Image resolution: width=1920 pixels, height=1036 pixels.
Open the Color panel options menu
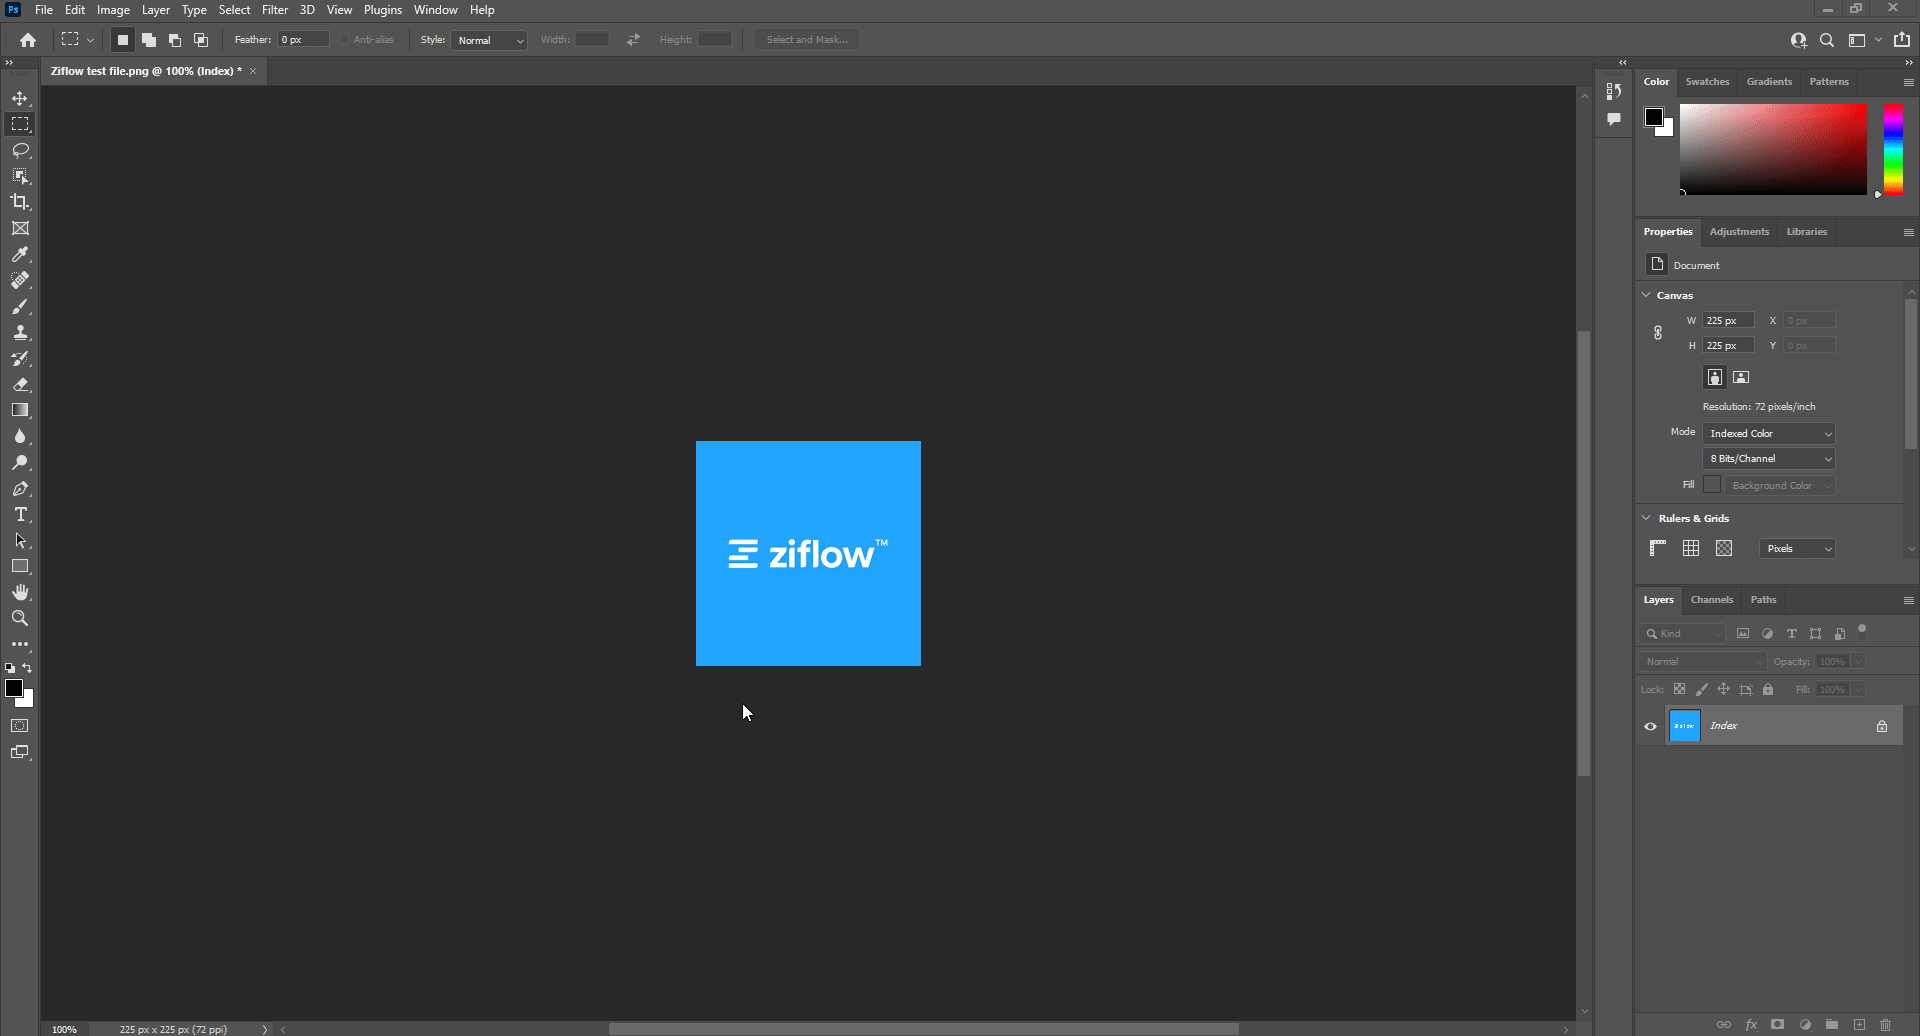(x=1908, y=82)
